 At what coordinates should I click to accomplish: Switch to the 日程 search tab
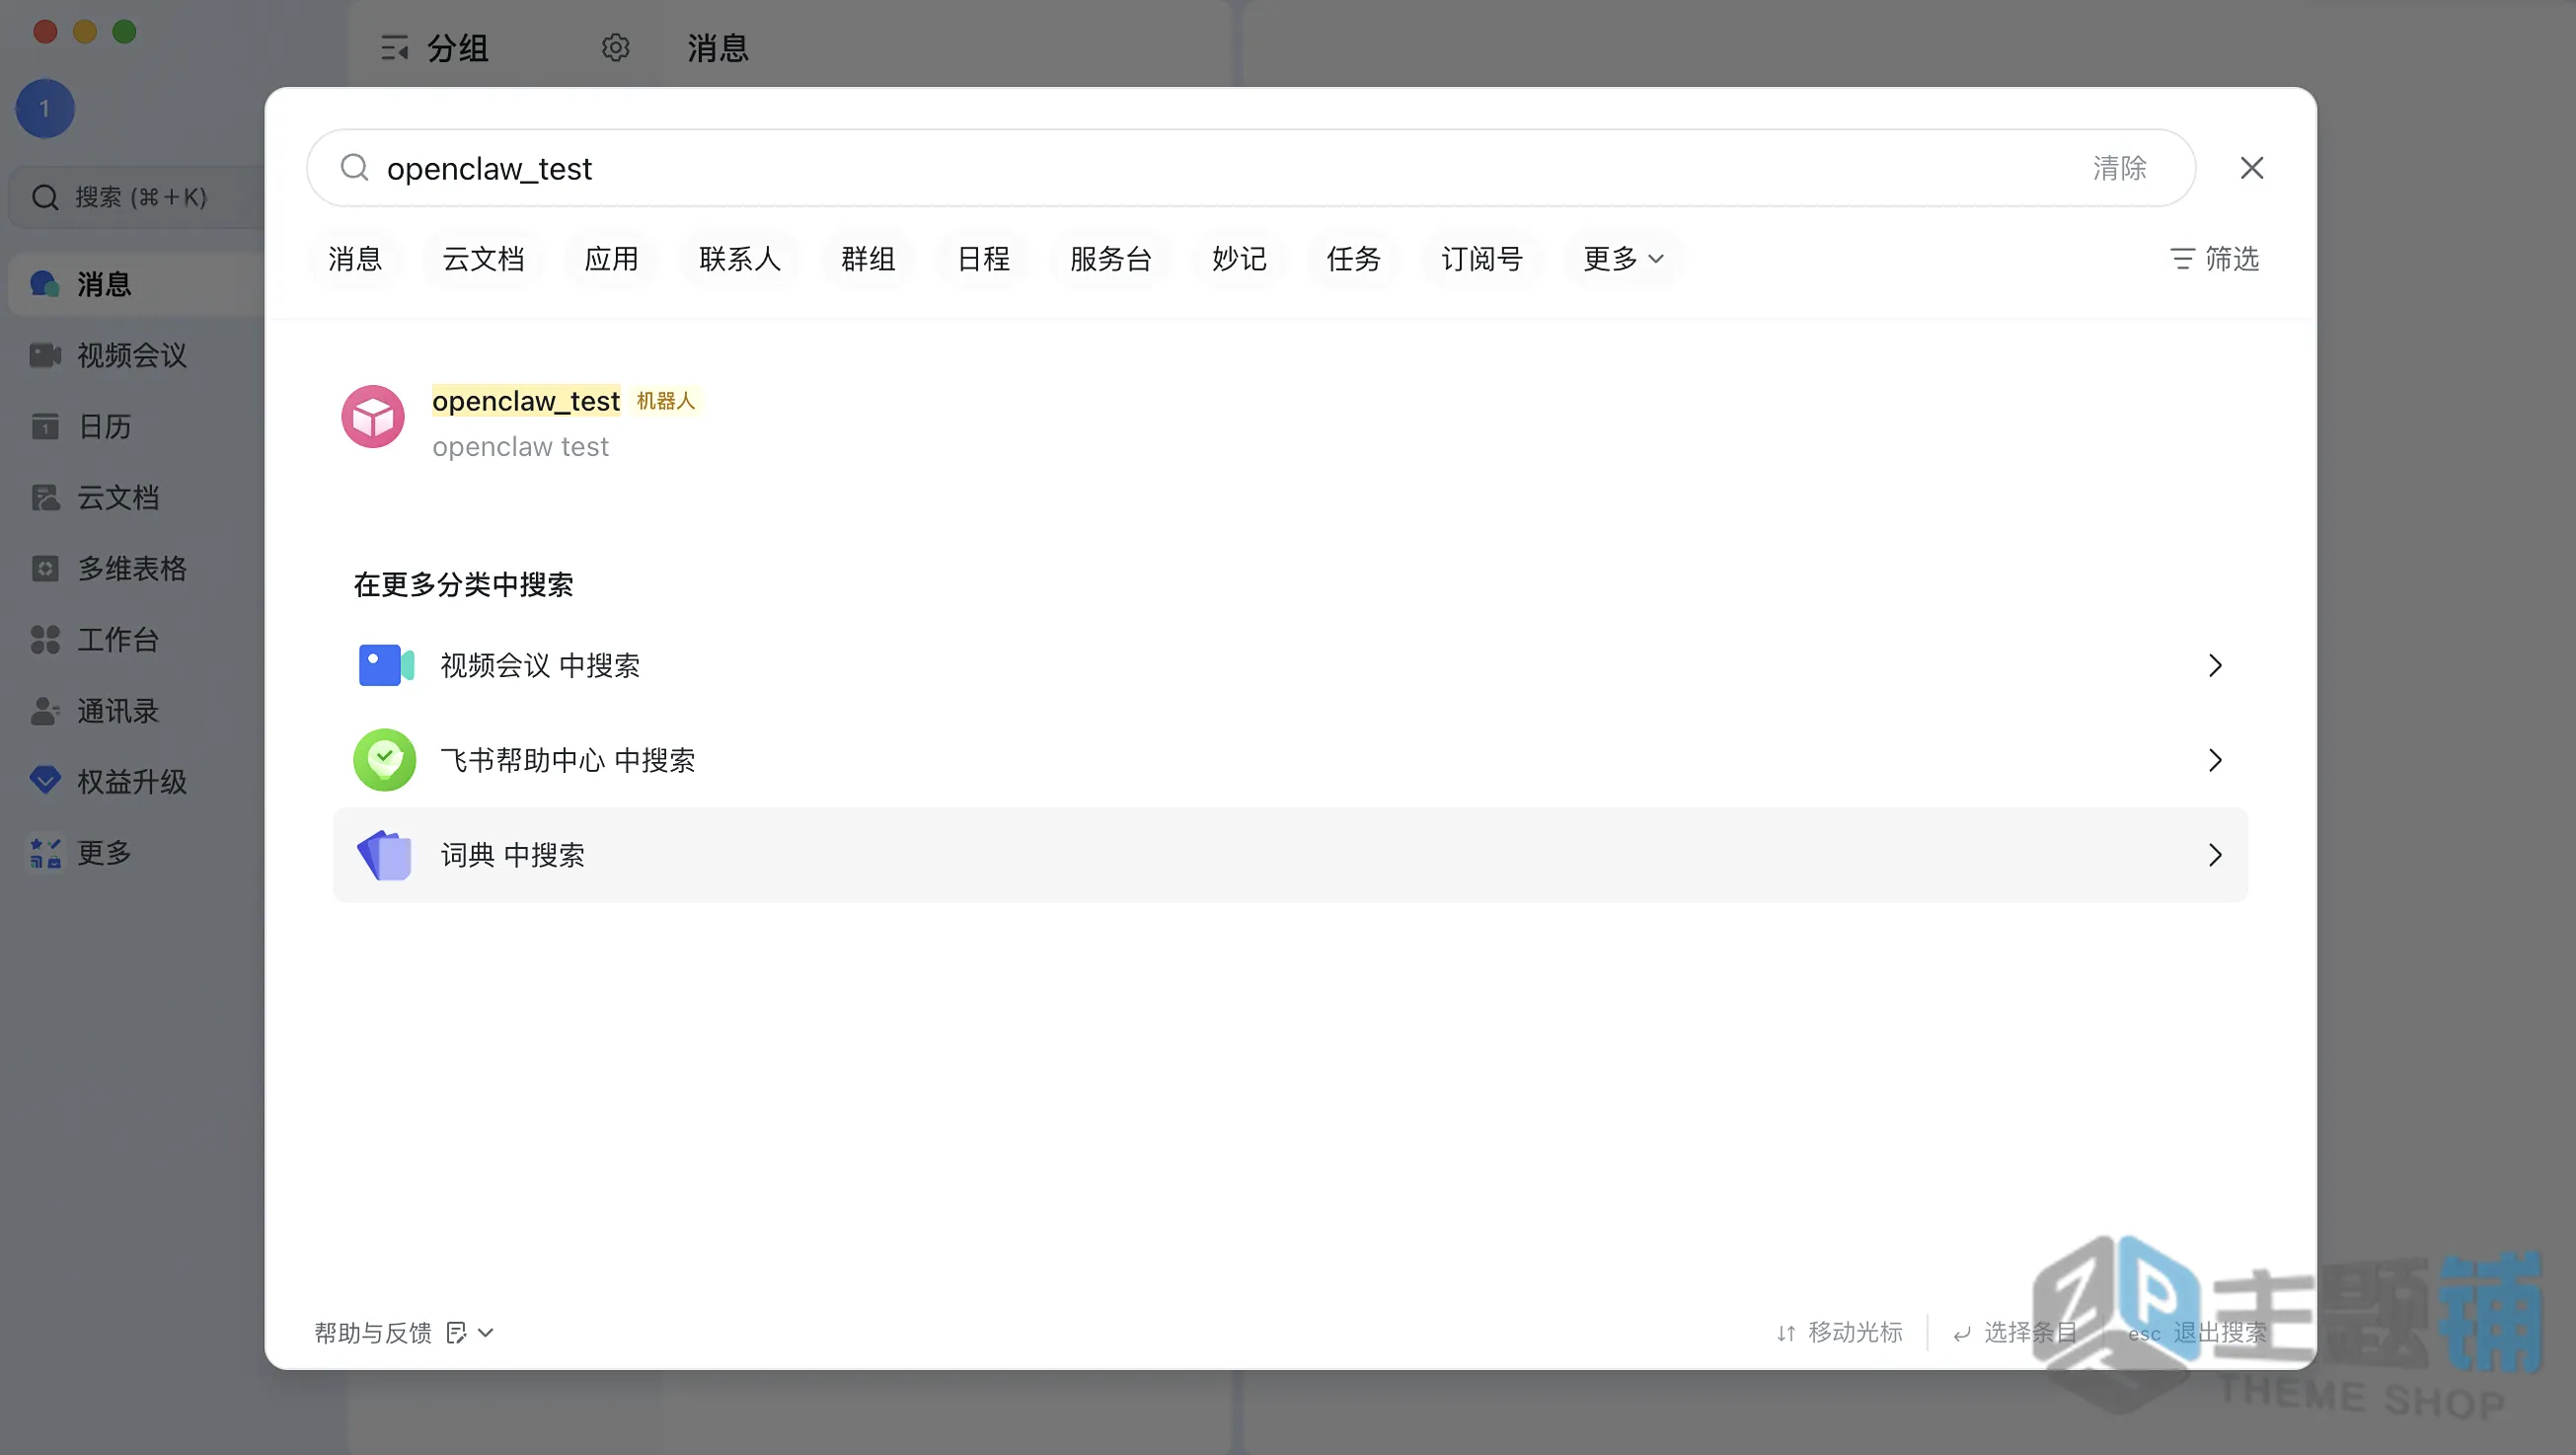983,259
